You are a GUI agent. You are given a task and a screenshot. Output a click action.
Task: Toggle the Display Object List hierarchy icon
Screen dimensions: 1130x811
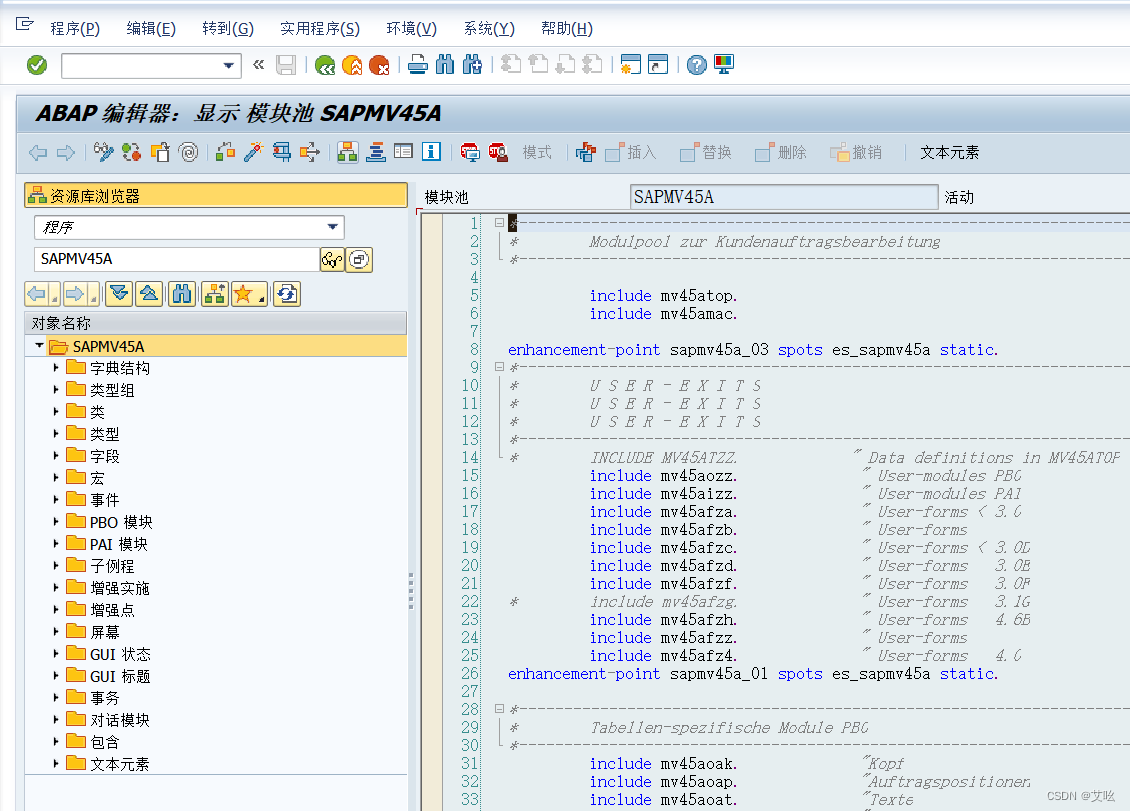click(x=347, y=152)
